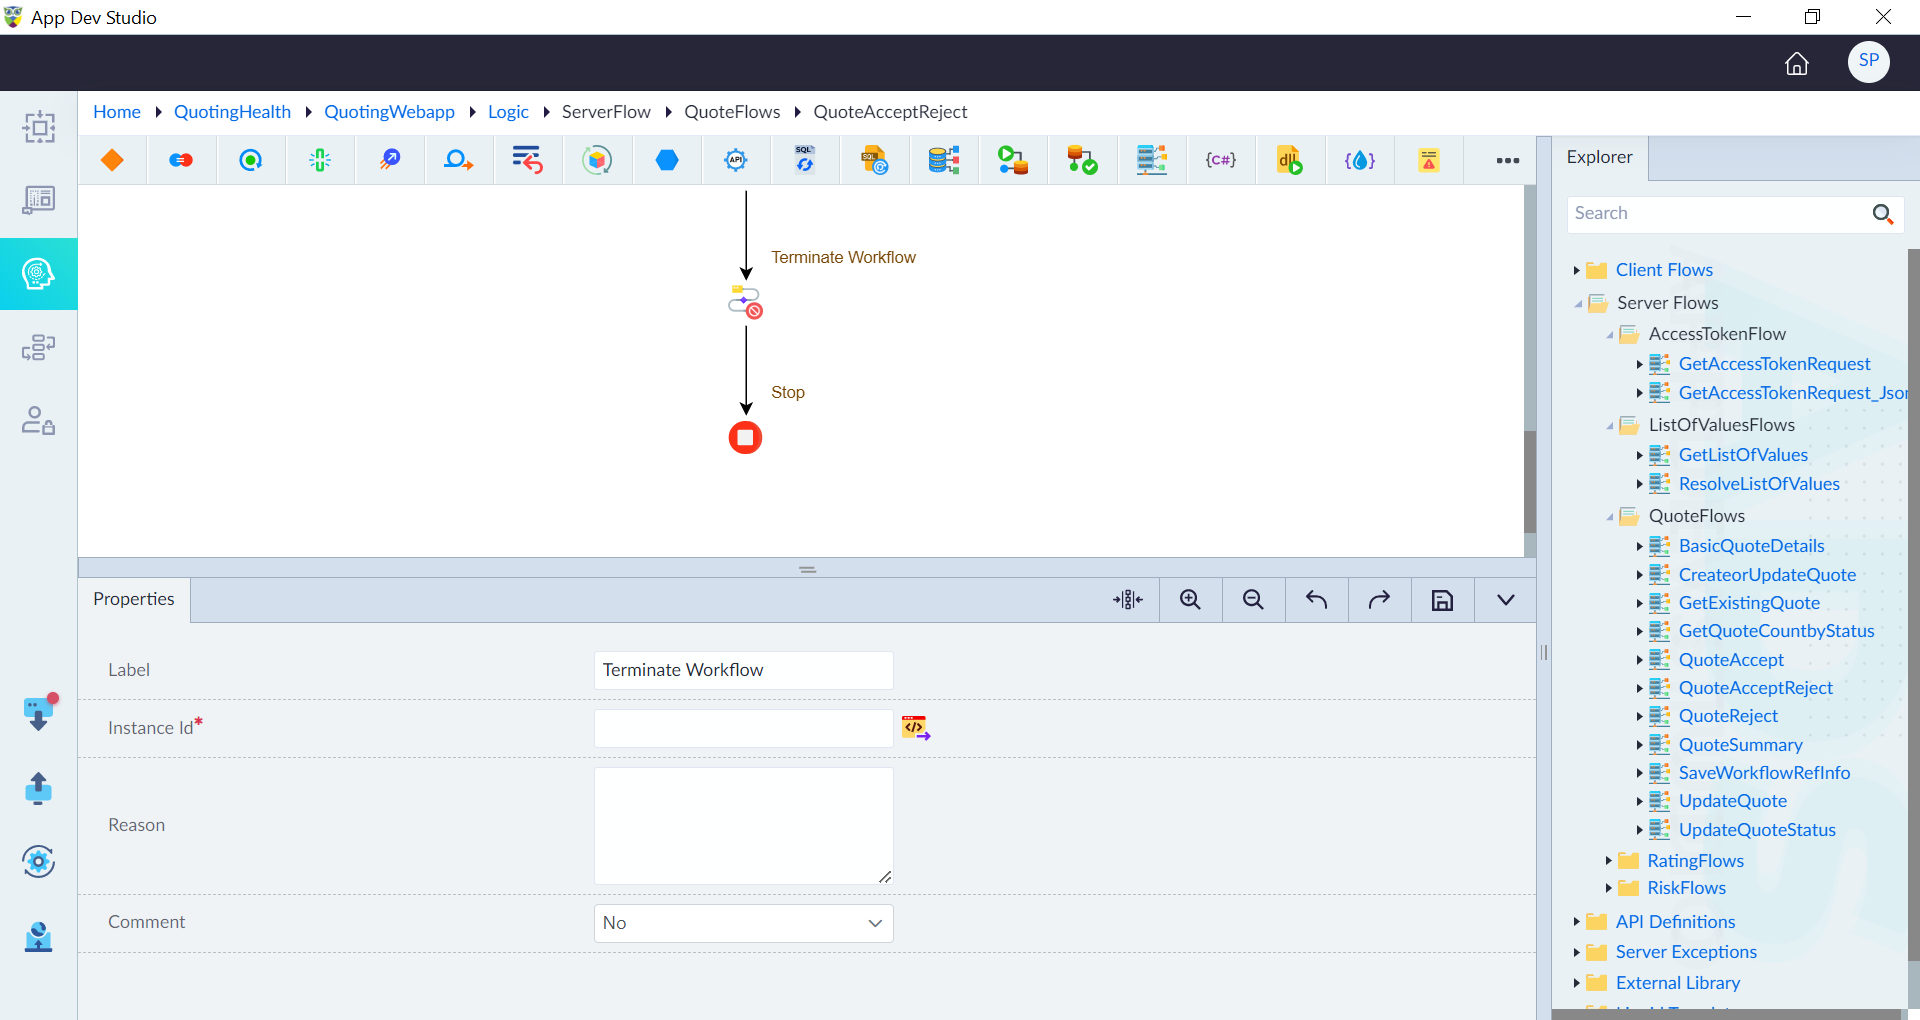Expand the API Definitions folder
The width and height of the screenshot is (1920, 1020).
click(1576, 922)
